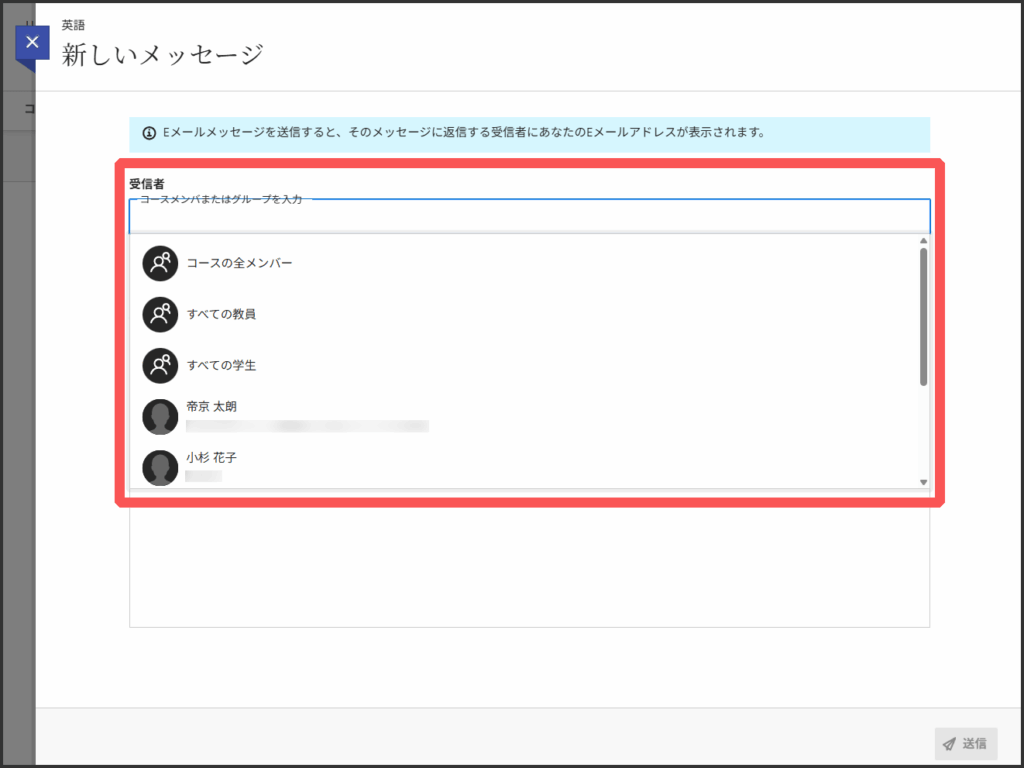Viewport: 1024px width, 768px height.
Task: Pick すべての学生 in the dropdown list
Action: click(x=221, y=365)
